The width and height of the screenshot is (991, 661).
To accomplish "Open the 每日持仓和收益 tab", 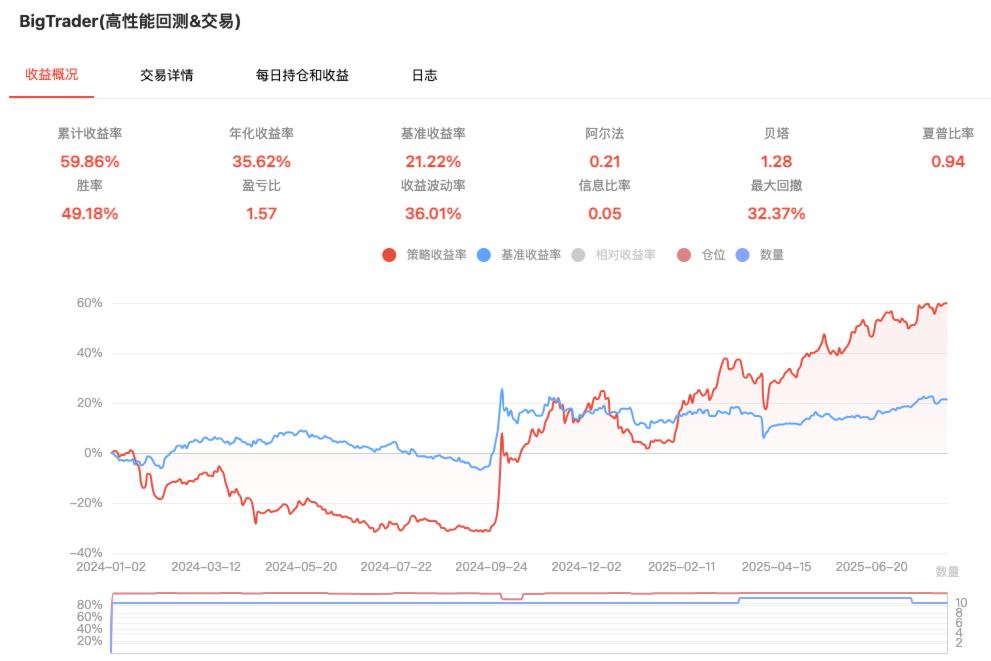I will tap(302, 75).
